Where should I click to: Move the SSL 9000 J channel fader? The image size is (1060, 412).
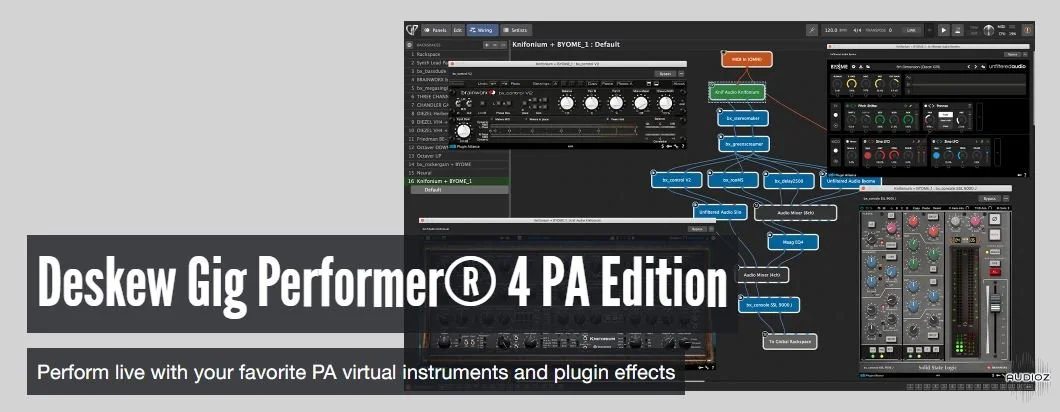[996, 303]
